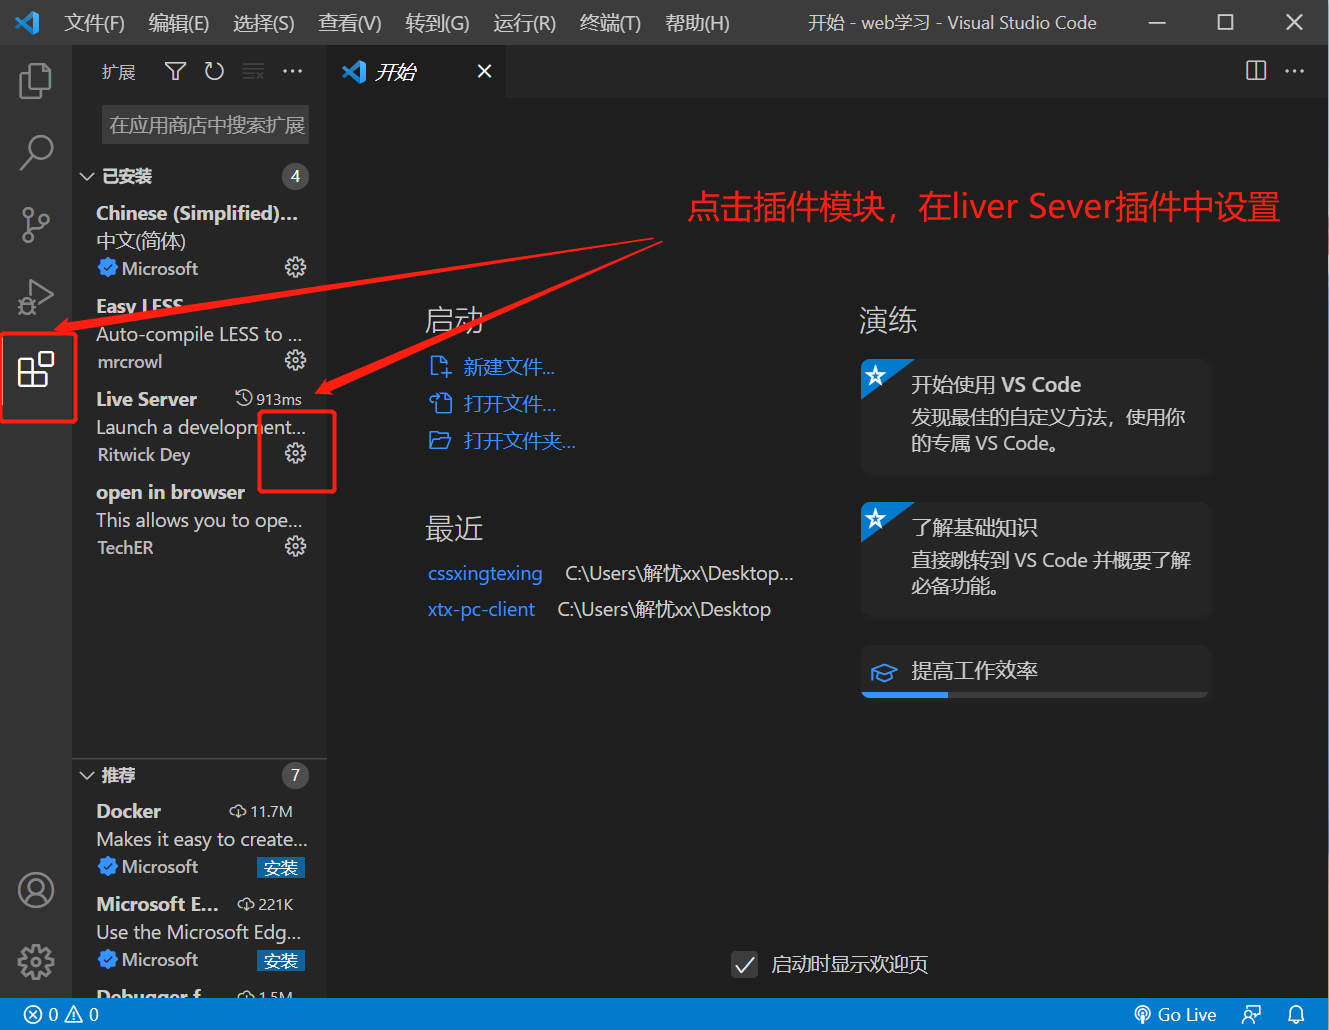The height and width of the screenshot is (1030, 1329).
Task: Open the Source Control view
Action: (x=36, y=225)
